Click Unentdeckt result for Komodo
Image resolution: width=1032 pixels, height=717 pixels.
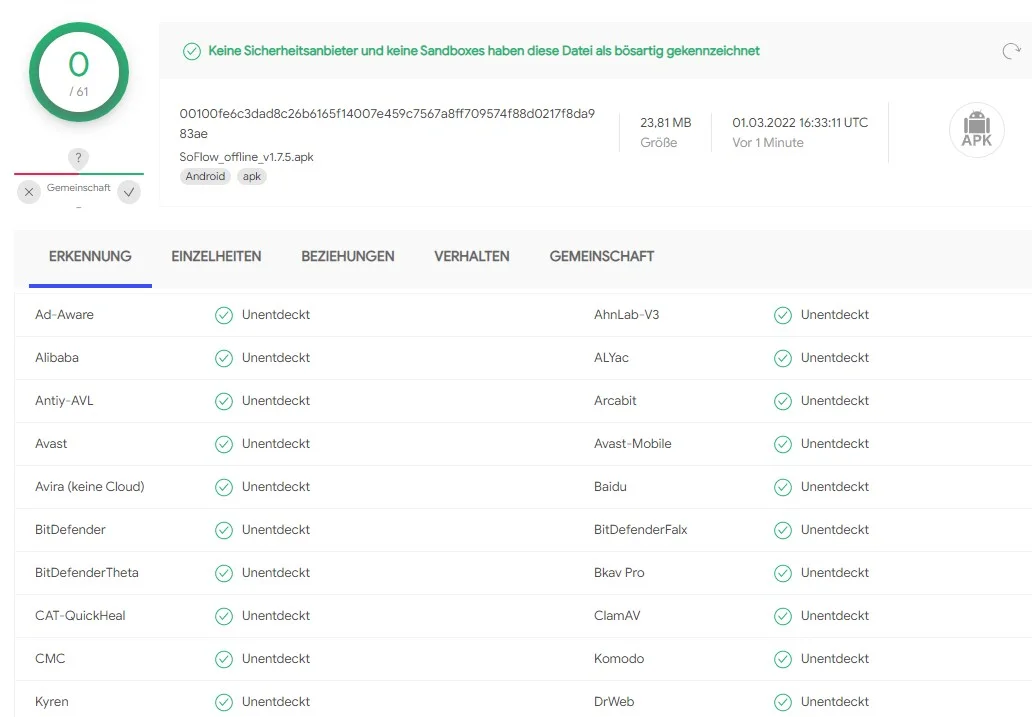pos(835,658)
